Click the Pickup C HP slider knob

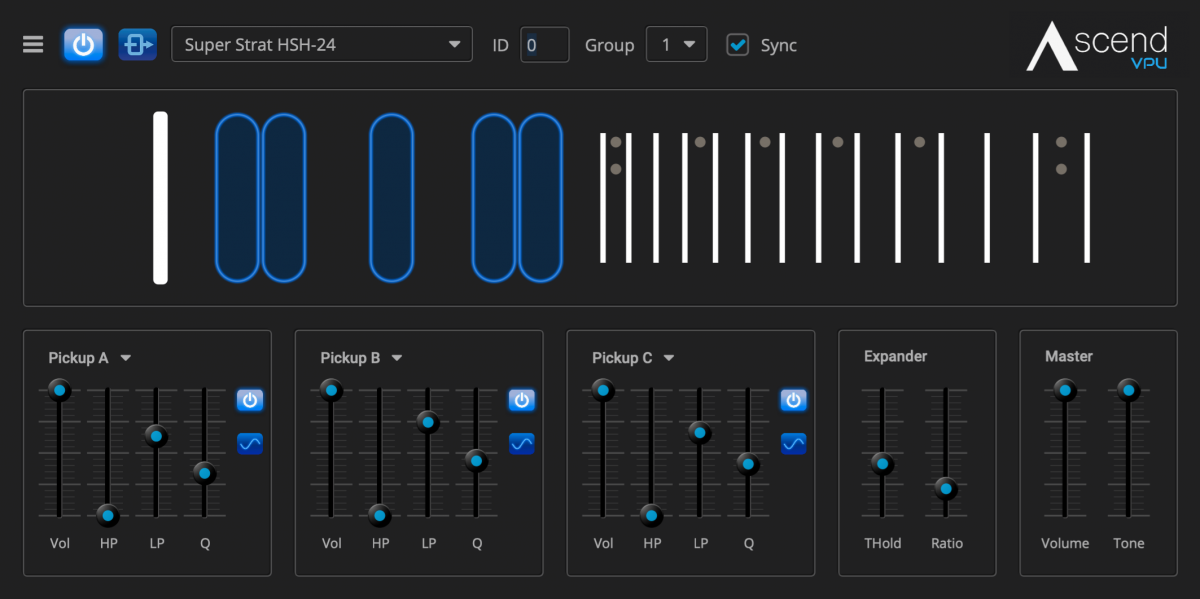[x=652, y=516]
